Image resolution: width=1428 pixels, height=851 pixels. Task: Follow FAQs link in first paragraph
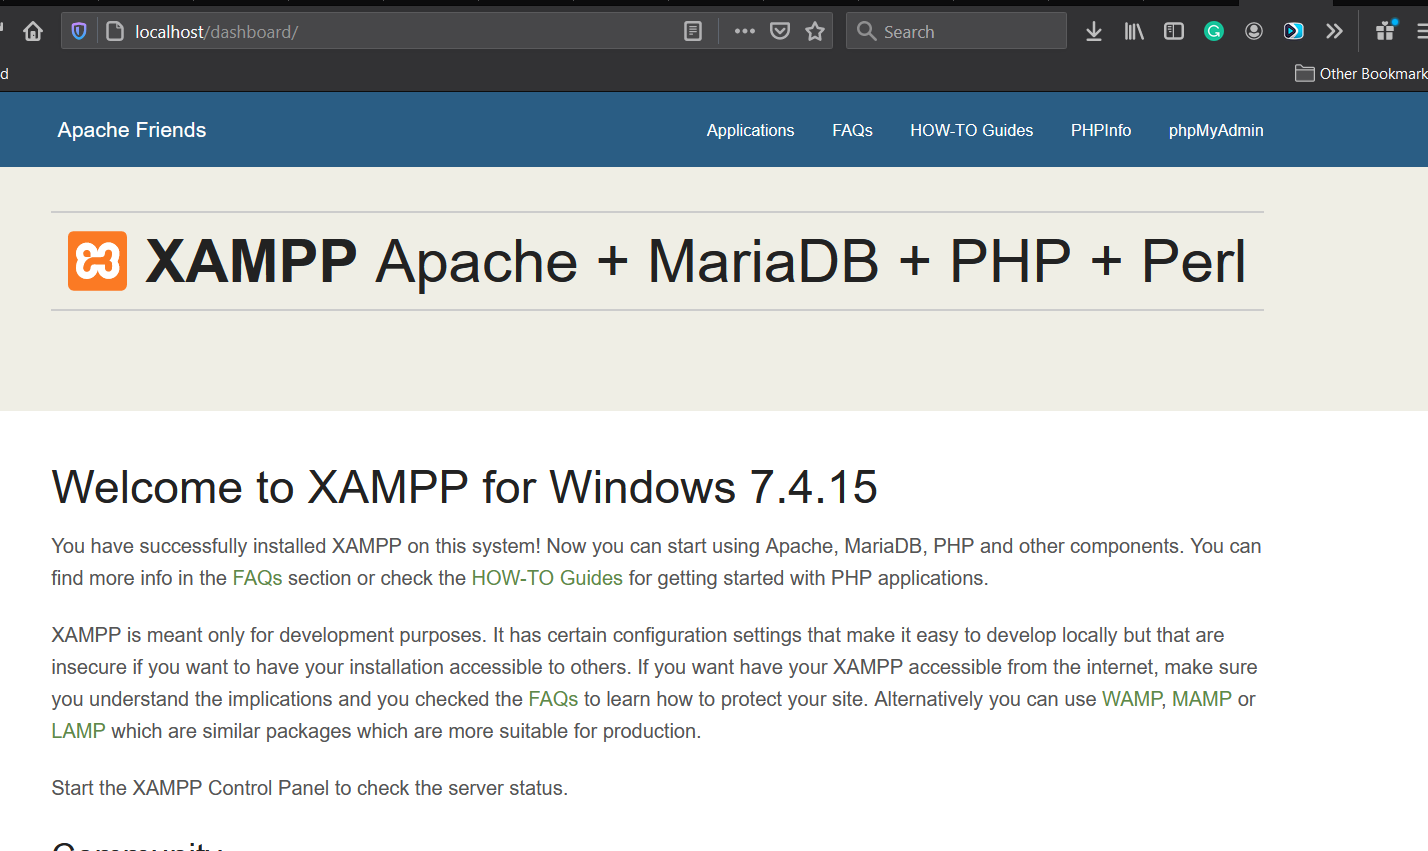(x=257, y=578)
